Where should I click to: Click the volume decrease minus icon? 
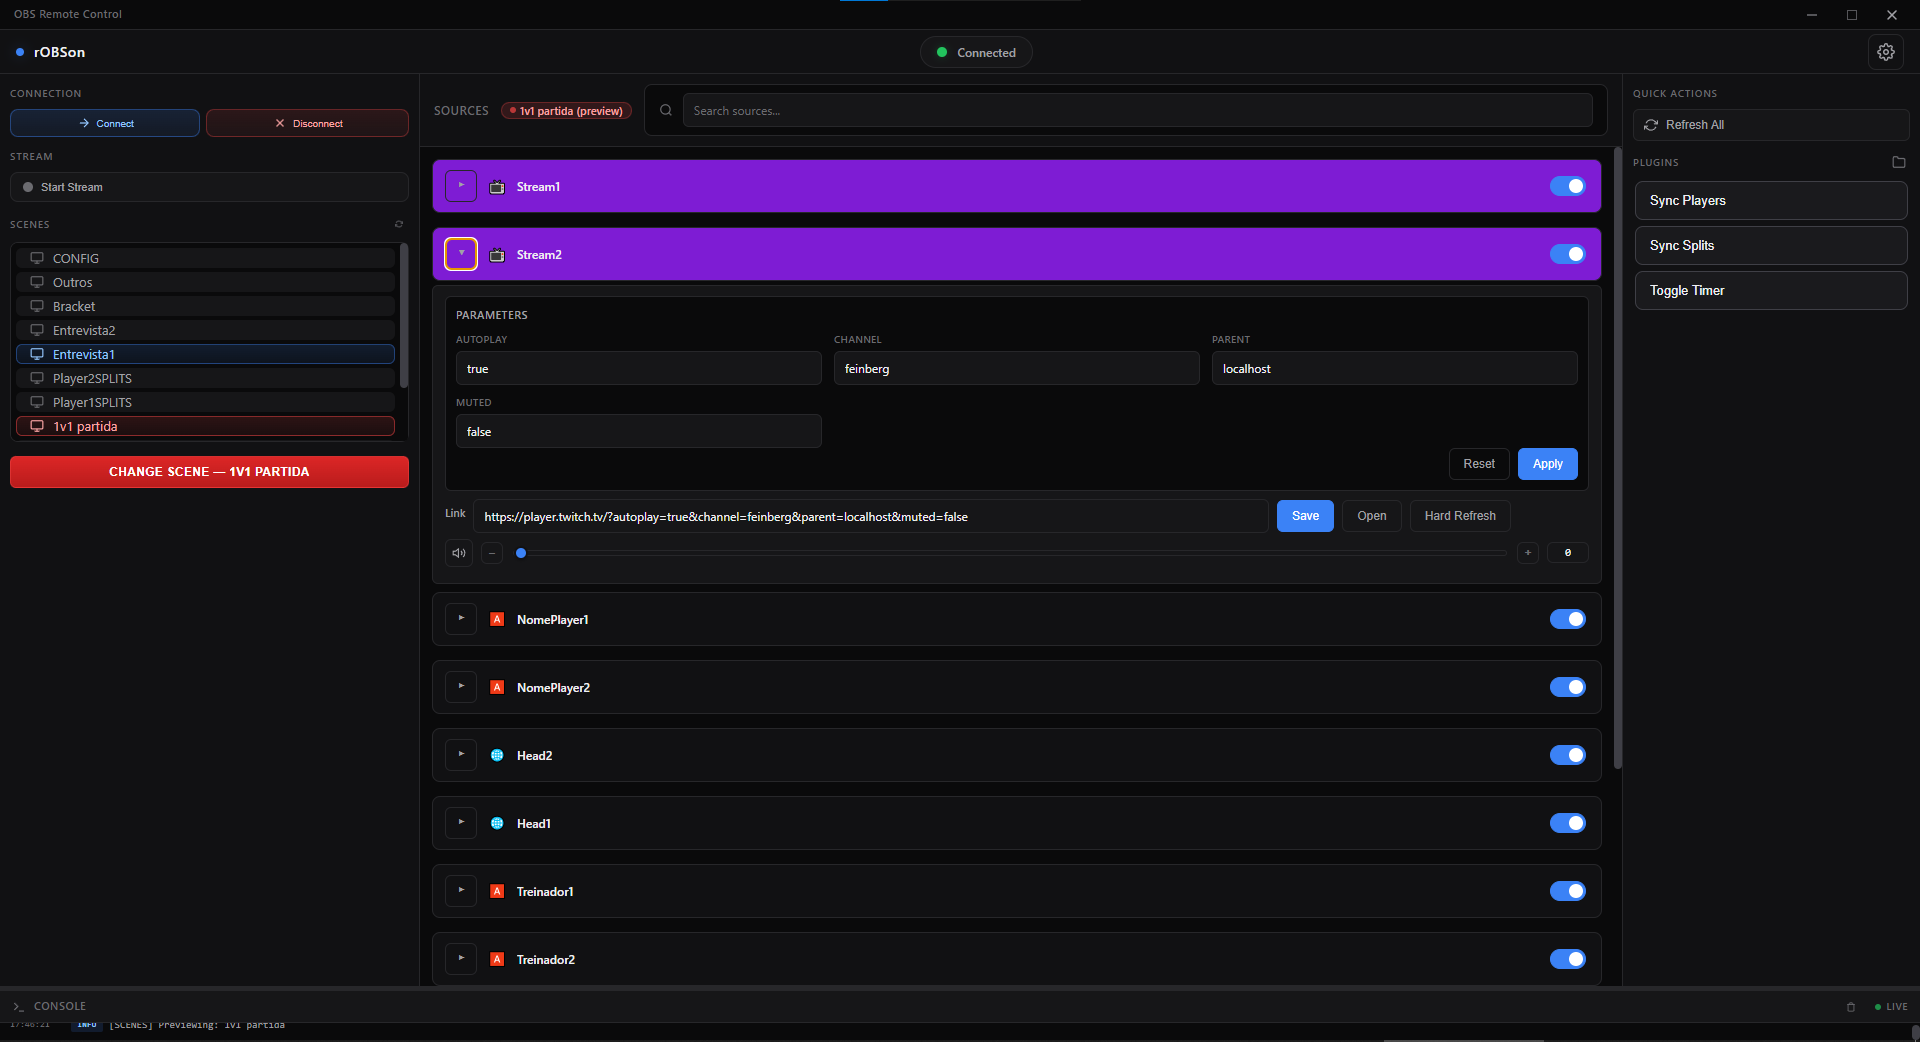(492, 553)
